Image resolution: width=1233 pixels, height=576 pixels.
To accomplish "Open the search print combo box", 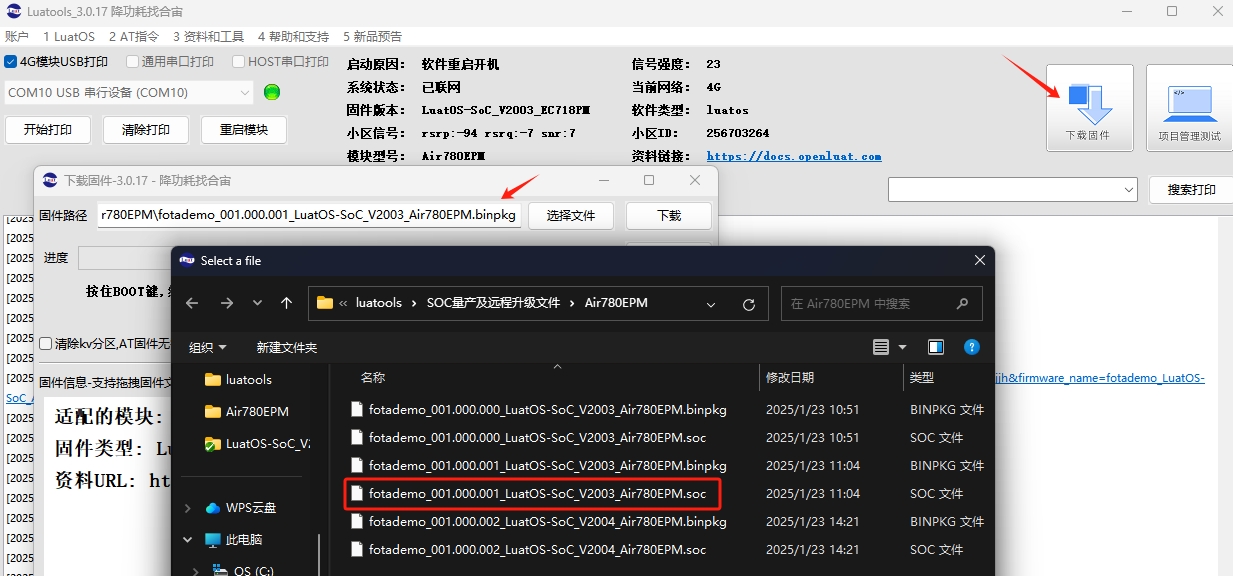I will click(x=1013, y=189).
